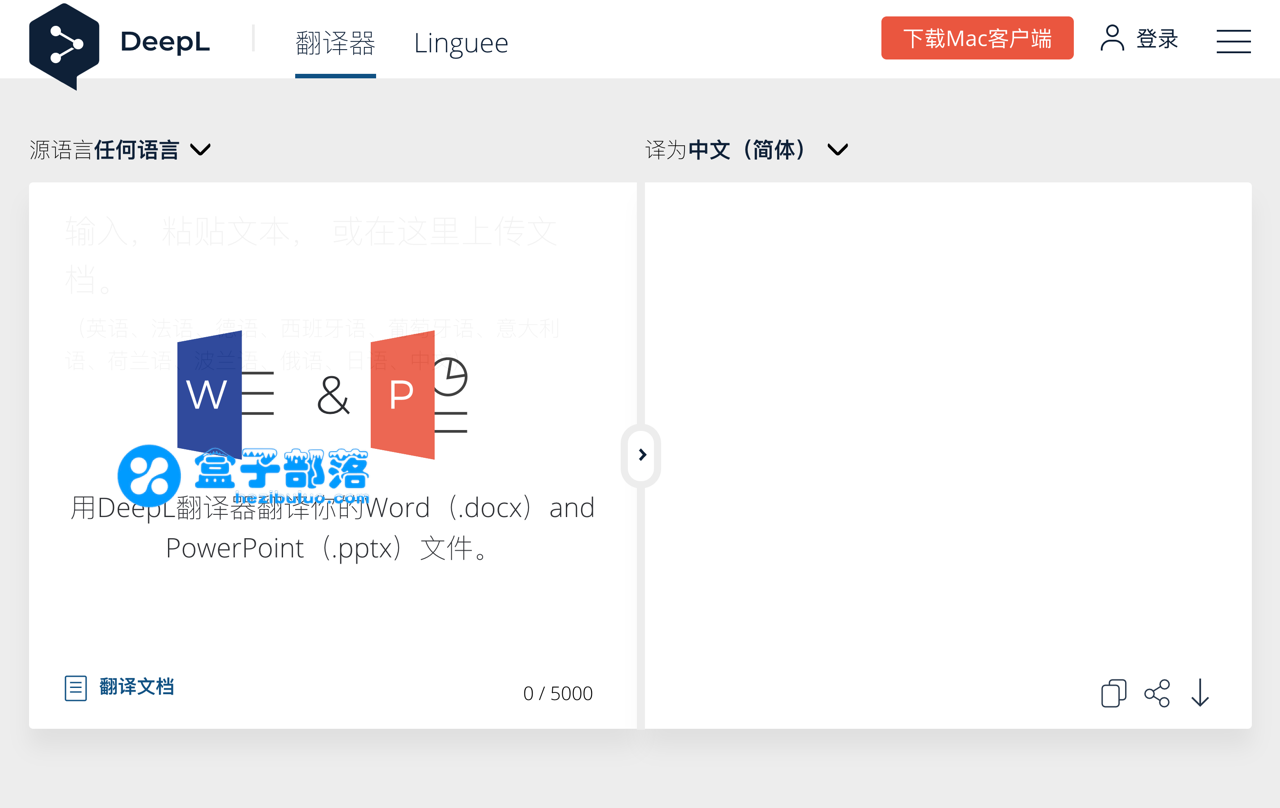The height and width of the screenshot is (808, 1280).
Task: Open the 翻译文档 link
Action: click(137, 687)
